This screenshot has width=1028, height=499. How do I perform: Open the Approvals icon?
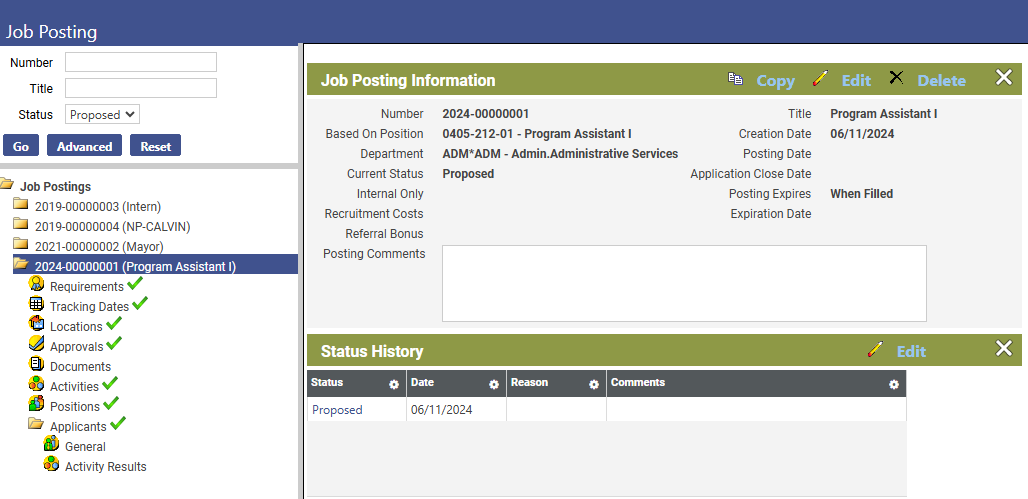[x=37, y=344]
